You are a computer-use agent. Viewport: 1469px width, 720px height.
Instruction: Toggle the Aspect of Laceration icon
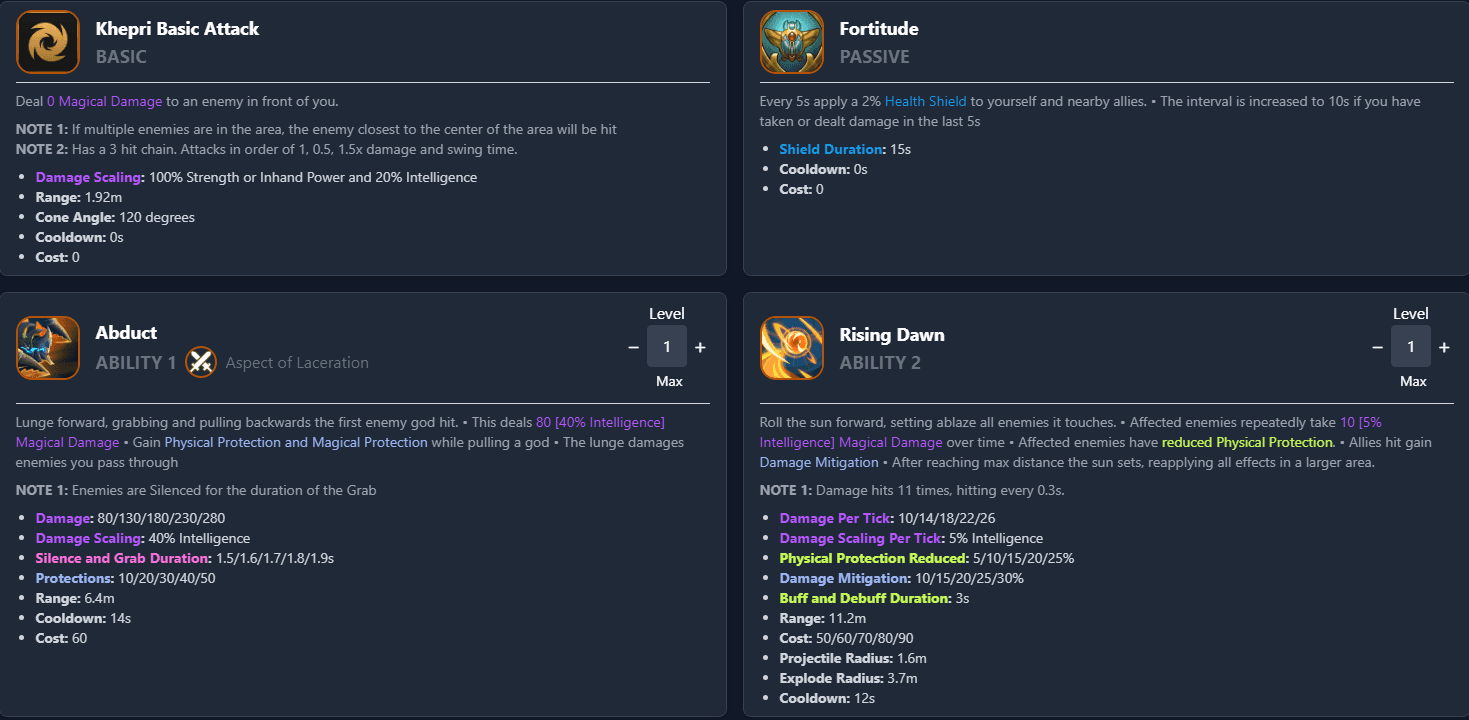pos(202,362)
